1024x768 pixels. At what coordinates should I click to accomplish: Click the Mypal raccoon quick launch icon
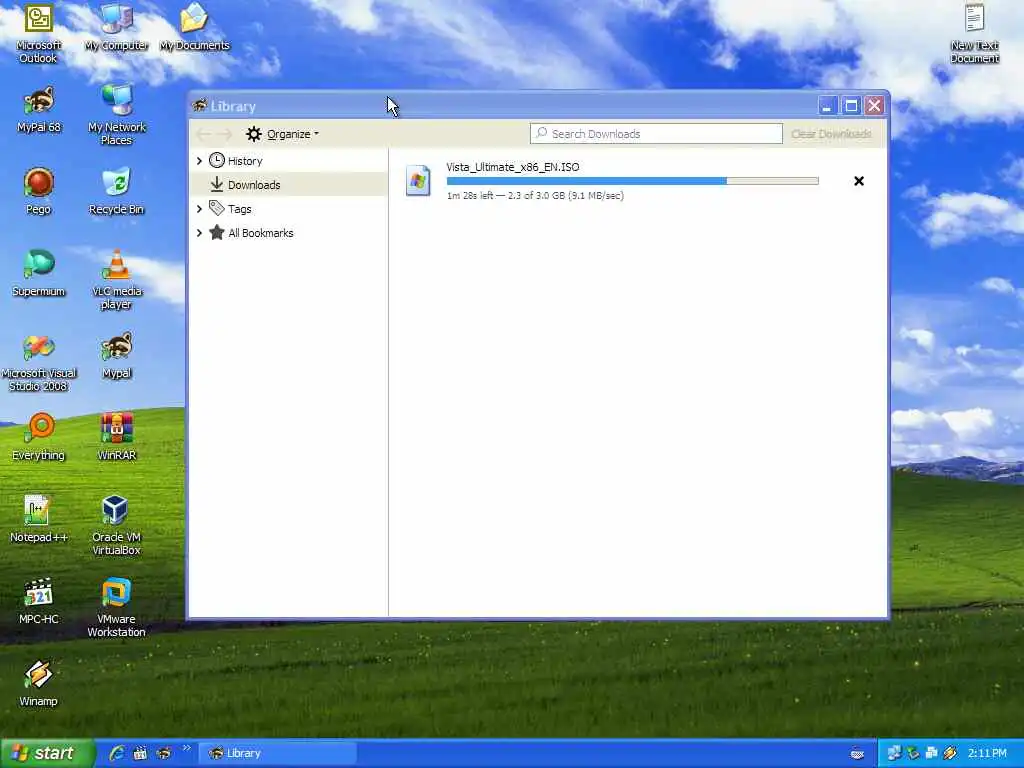point(164,753)
